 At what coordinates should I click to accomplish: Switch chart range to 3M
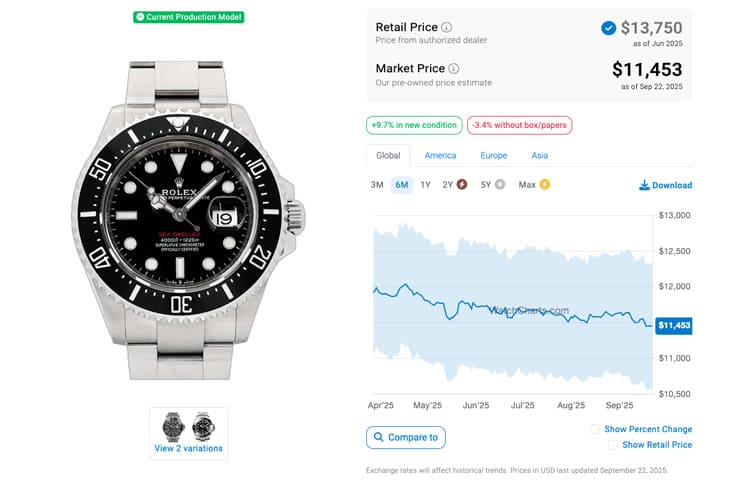[377, 185]
